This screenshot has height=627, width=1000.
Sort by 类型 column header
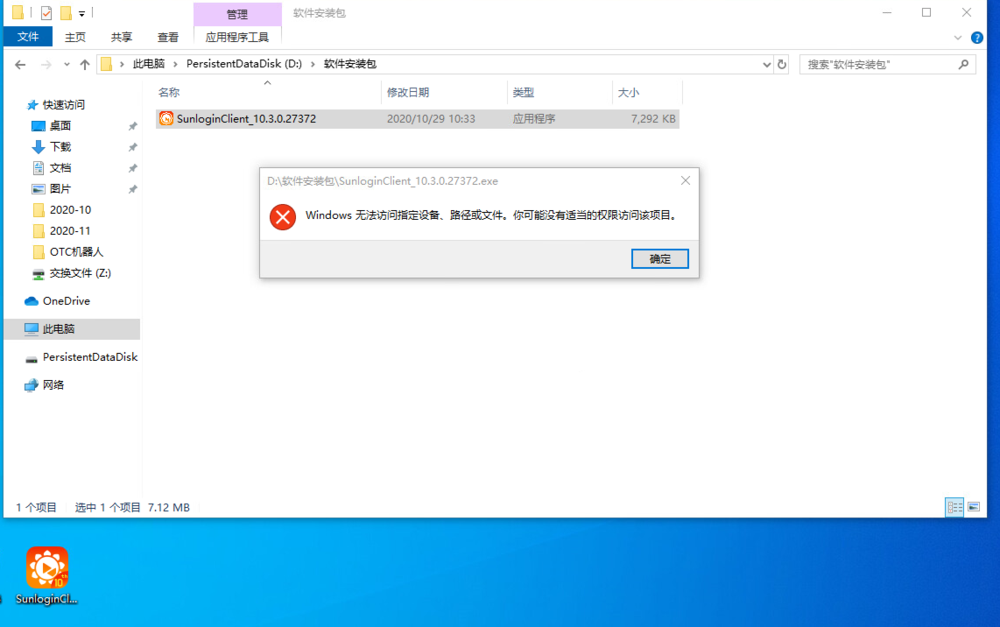[524, 92]
